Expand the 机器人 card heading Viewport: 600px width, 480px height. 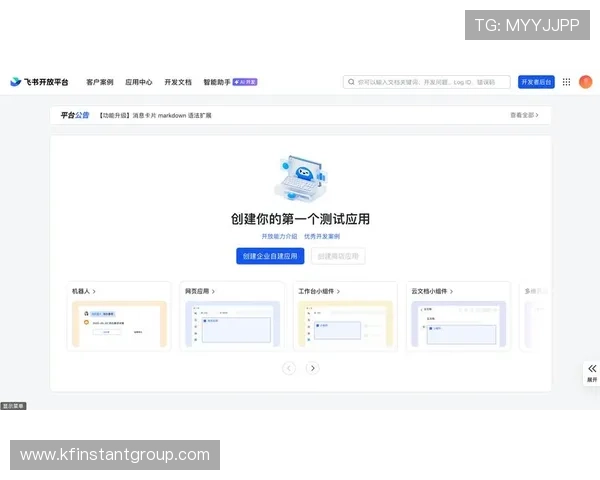point(84,291)
